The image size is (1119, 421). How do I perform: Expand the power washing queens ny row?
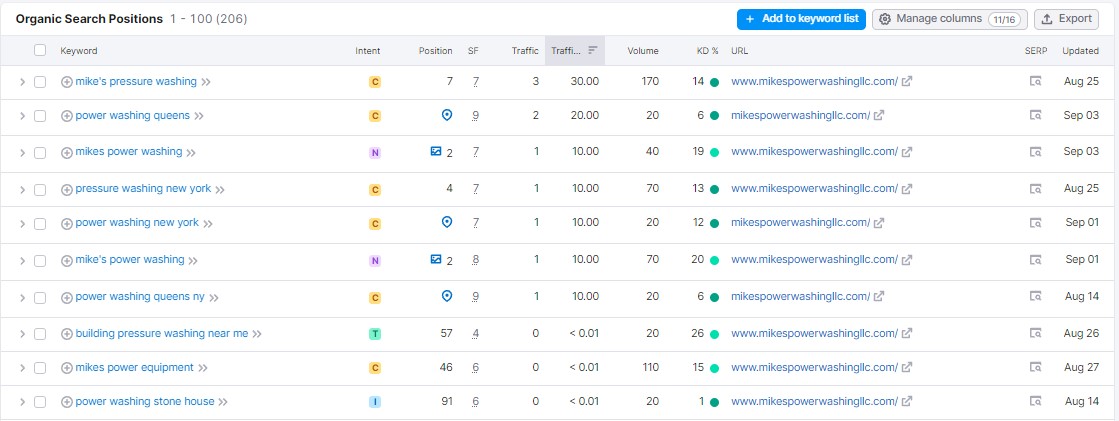pos(22,297)
